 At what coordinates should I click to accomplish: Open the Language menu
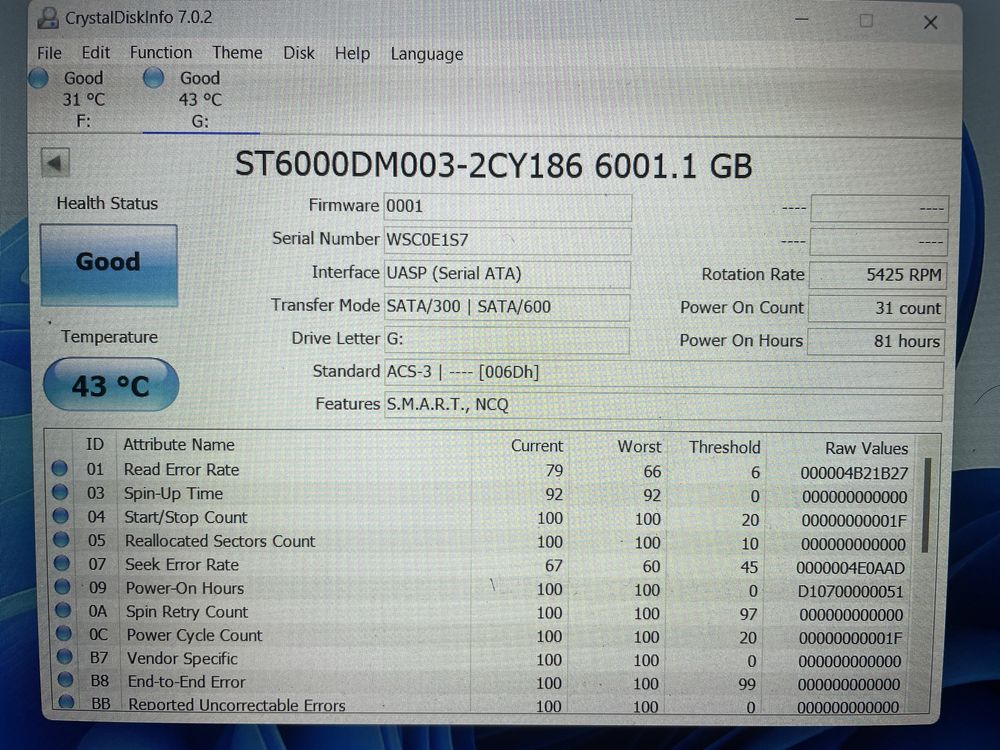coord(427,55)
